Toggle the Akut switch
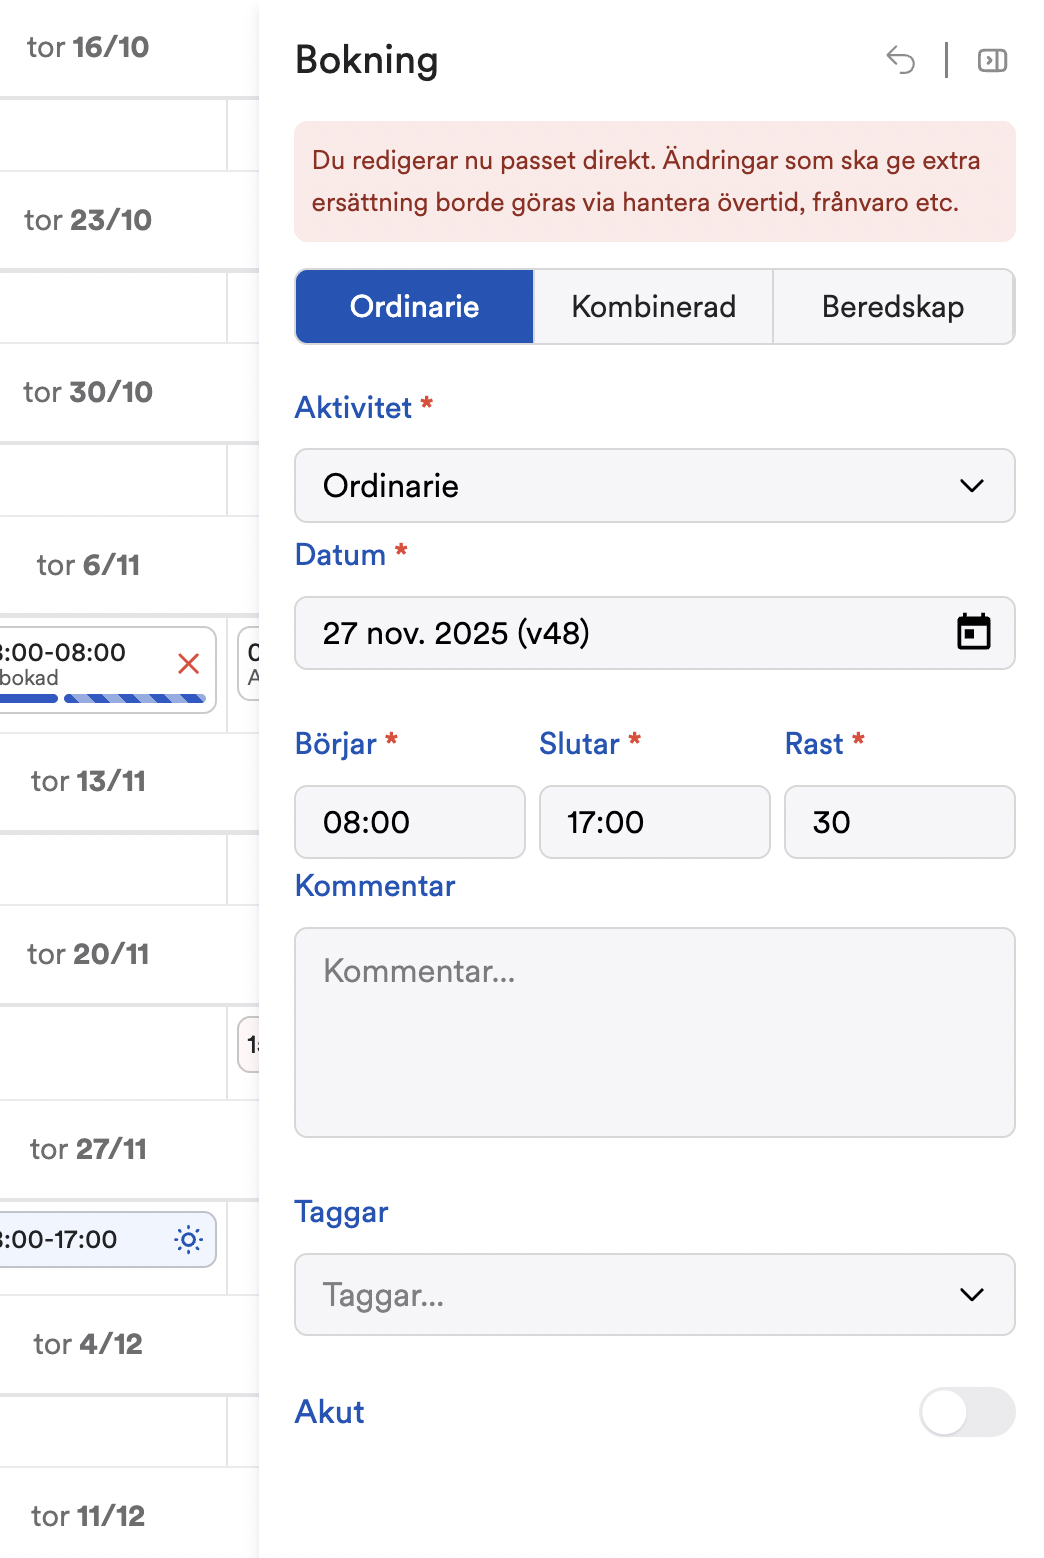The height and width of the screenshot is (1558, 1044). [967, 1412]
